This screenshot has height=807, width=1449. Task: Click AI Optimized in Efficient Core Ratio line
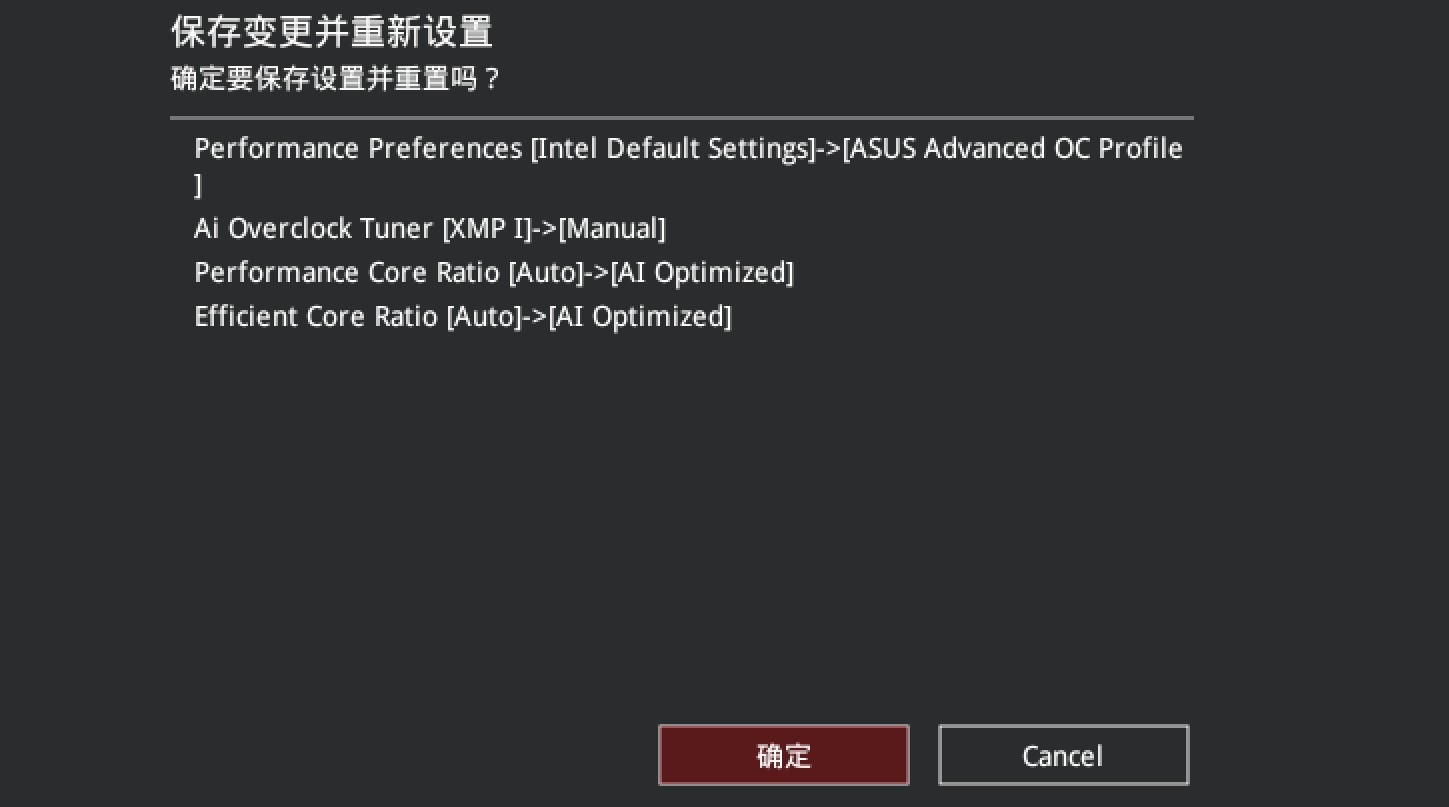640,317
